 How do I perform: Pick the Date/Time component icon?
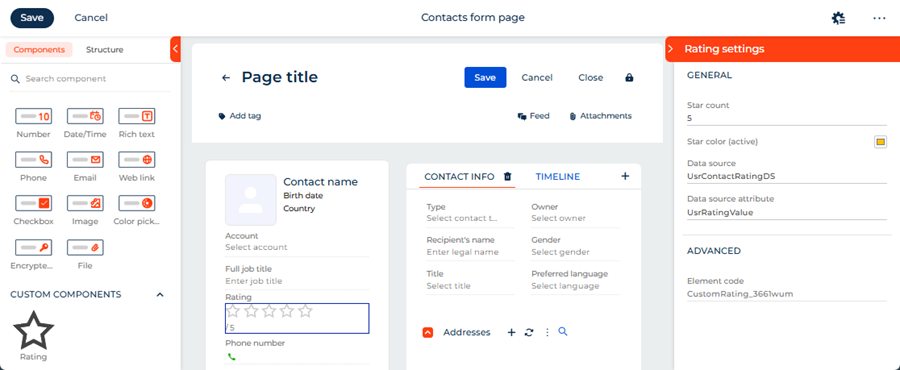tap(85, 116)
